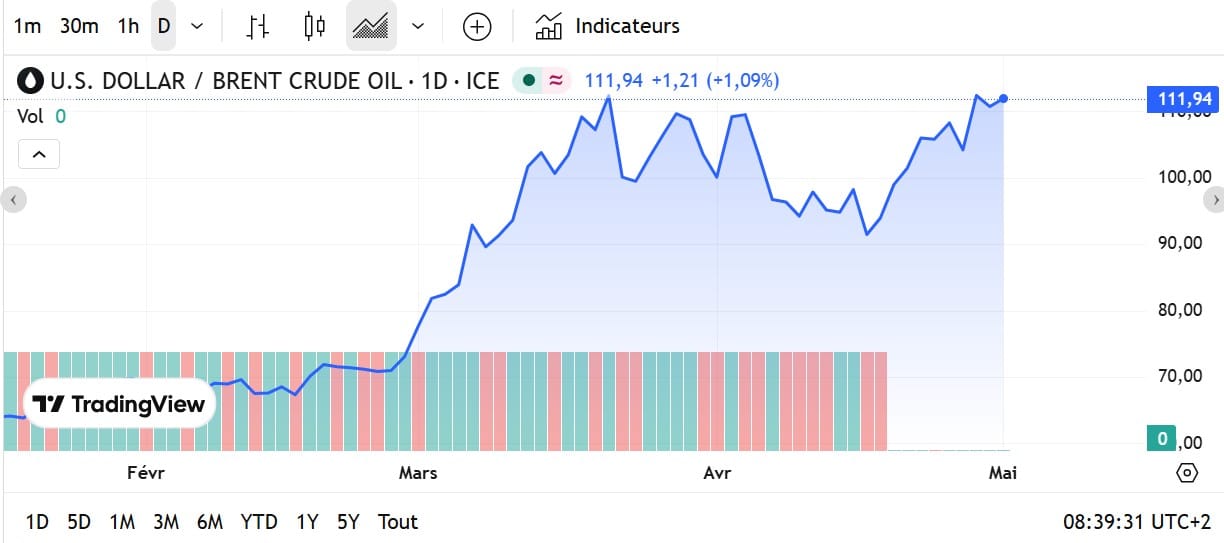Click the left chart scroll arrow

(x=12, y=200)
